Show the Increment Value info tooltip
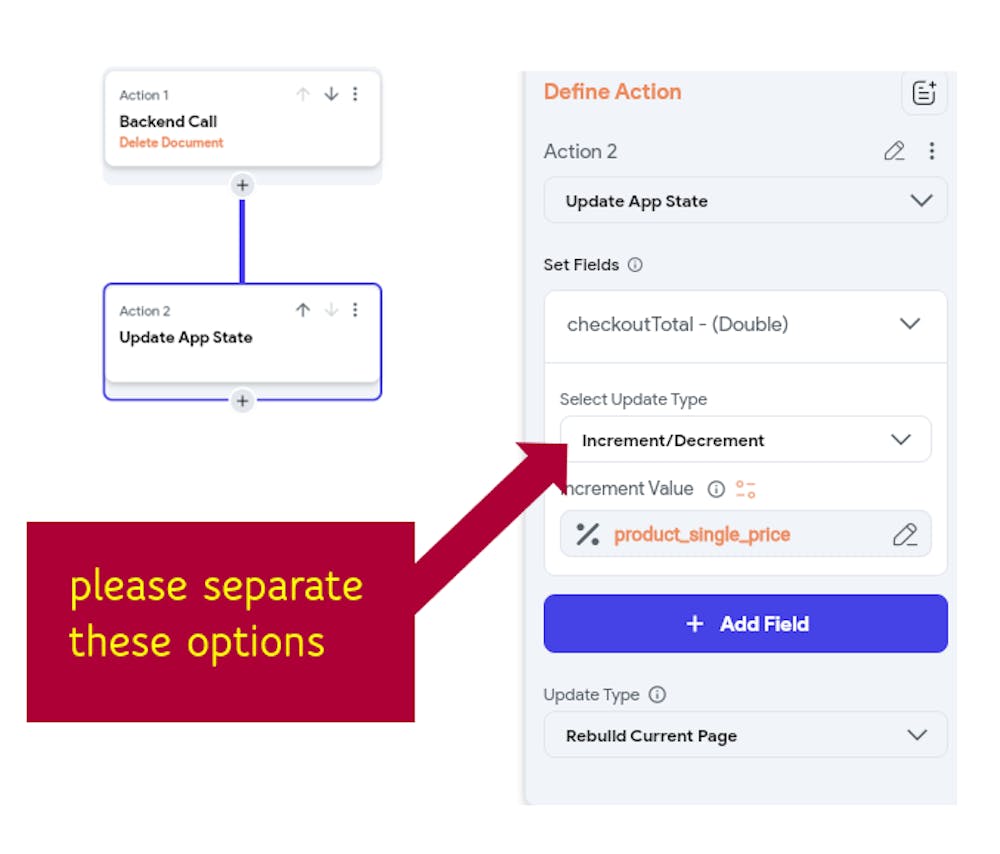 point(716,489)
